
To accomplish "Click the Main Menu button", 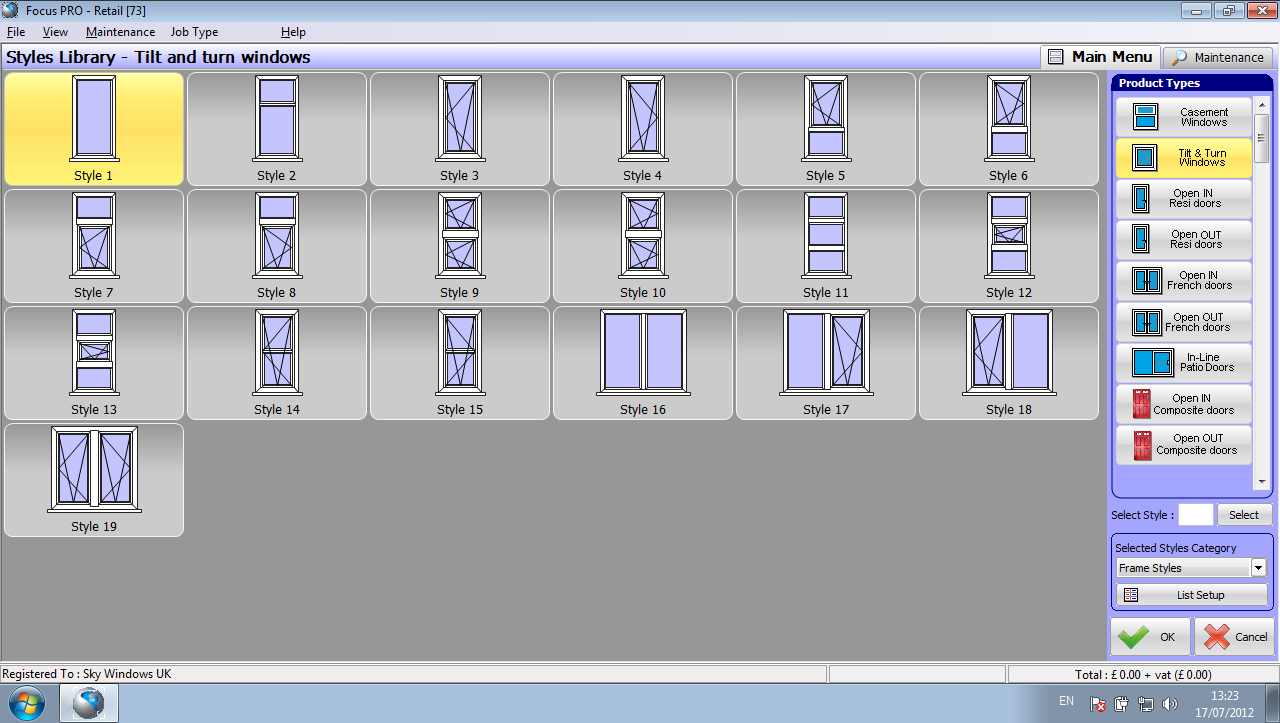I will pos(1100,57).
